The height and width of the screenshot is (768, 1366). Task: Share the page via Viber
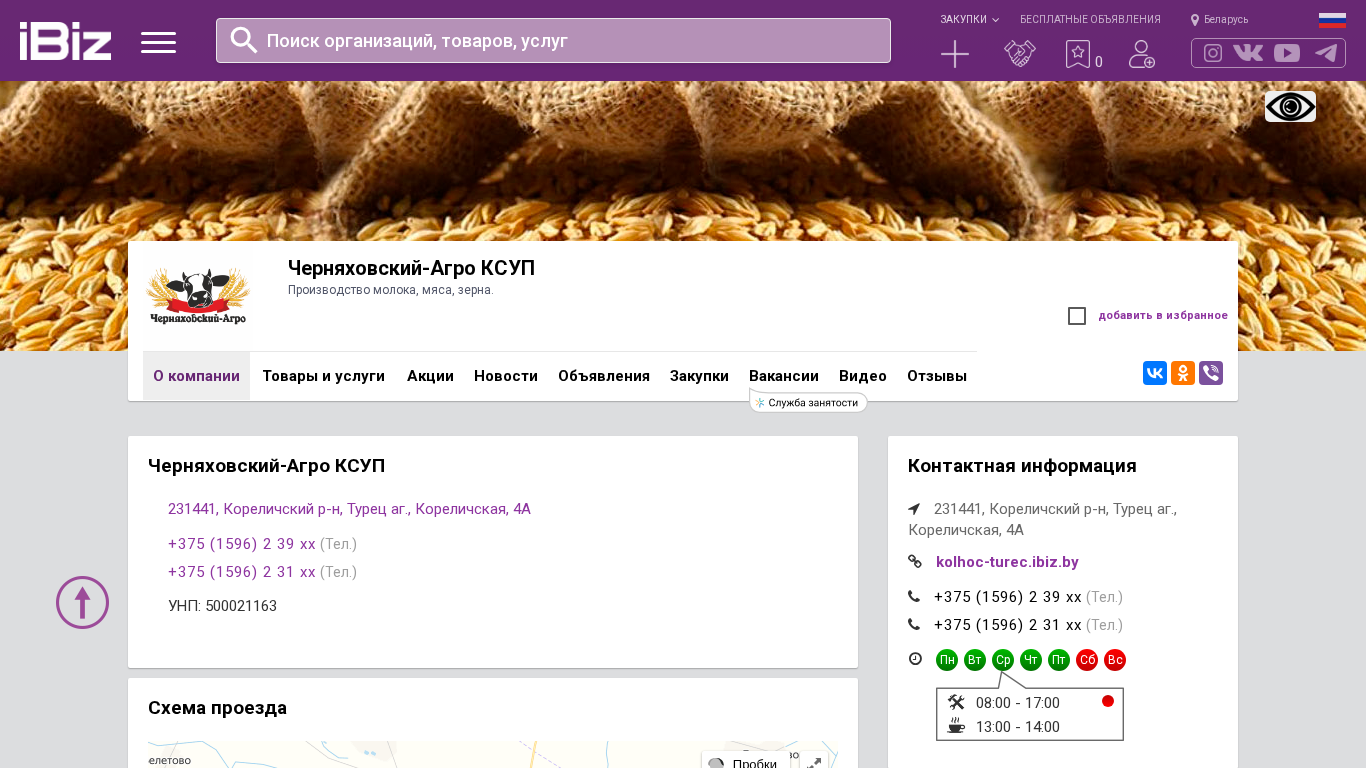click(1211, 373)
